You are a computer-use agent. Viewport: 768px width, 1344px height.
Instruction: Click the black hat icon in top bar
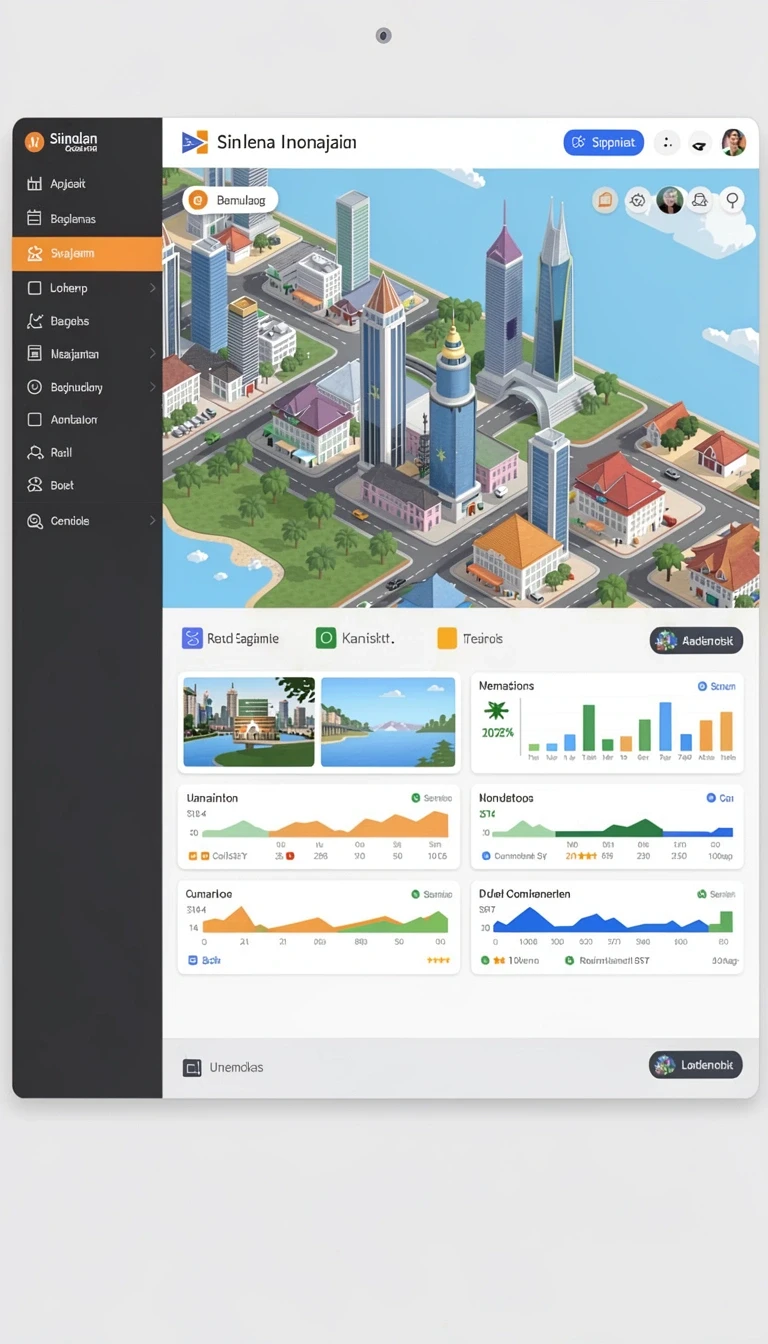[x=701, y=144]
